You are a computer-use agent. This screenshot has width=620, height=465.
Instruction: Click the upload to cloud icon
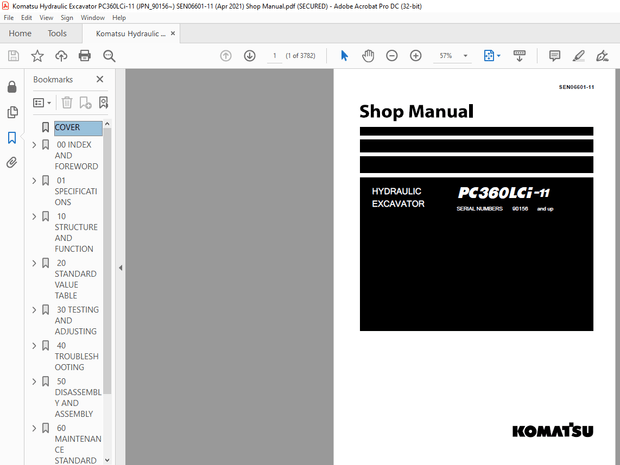(61, 56)
